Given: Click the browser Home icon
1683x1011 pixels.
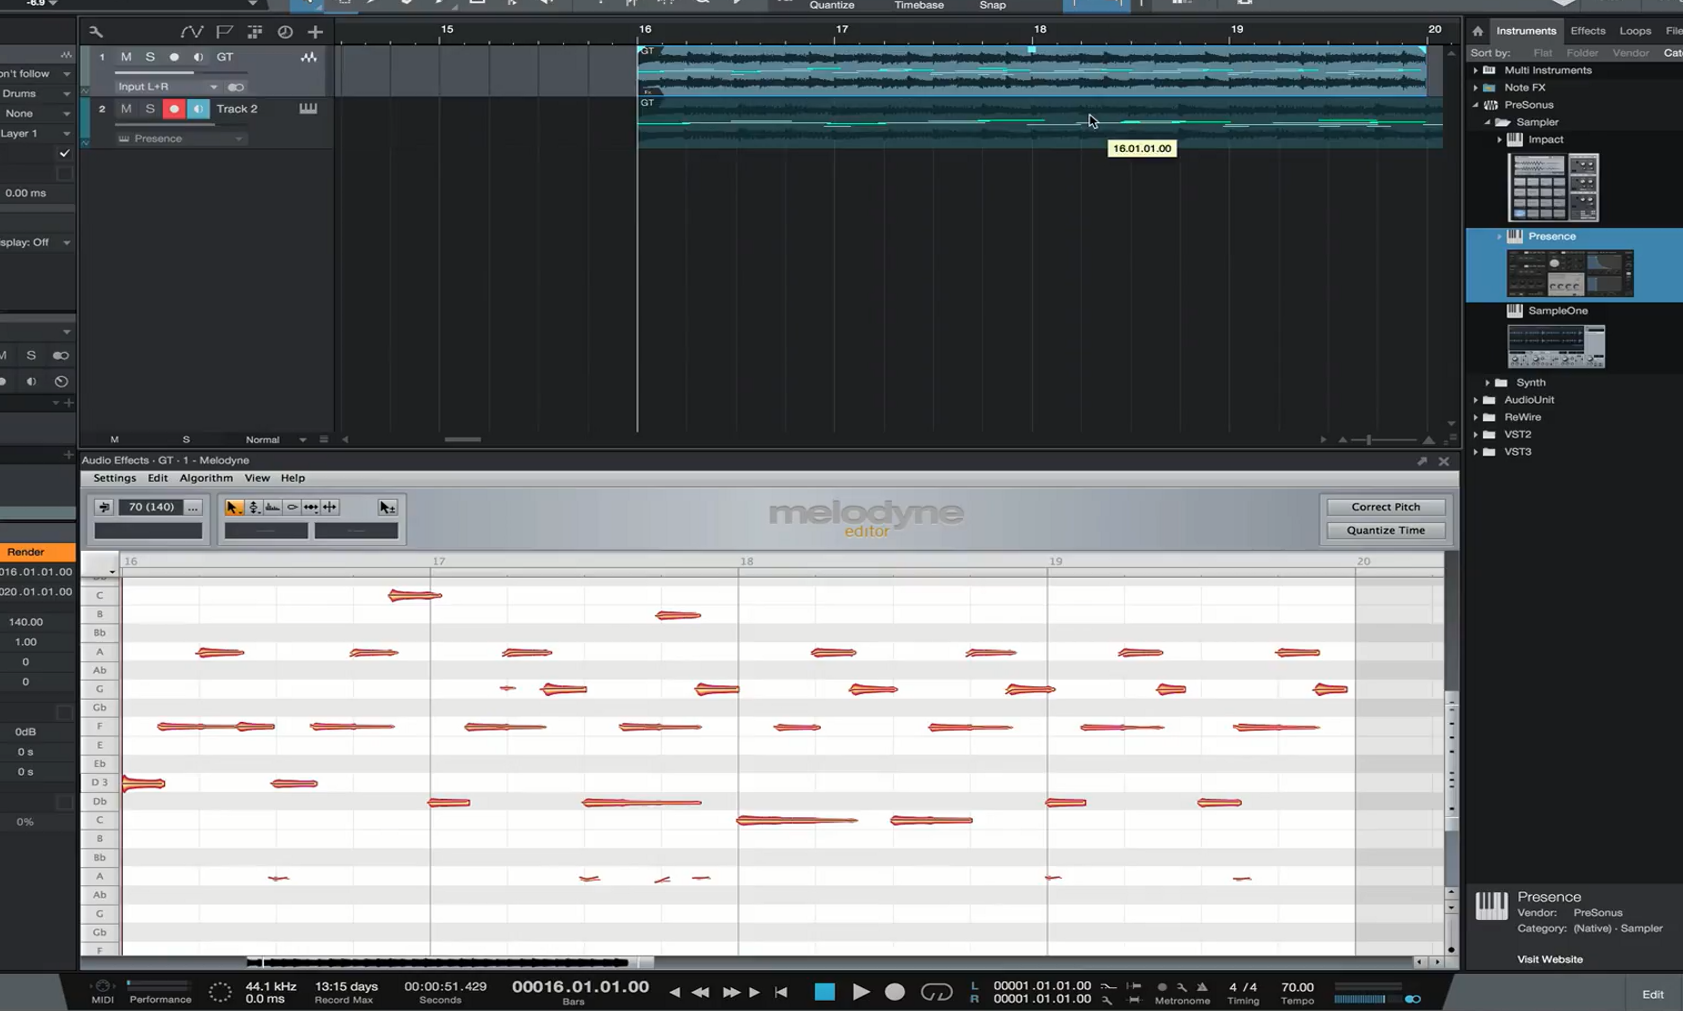Looking at the screenshot, I should tap(1477, 31).
